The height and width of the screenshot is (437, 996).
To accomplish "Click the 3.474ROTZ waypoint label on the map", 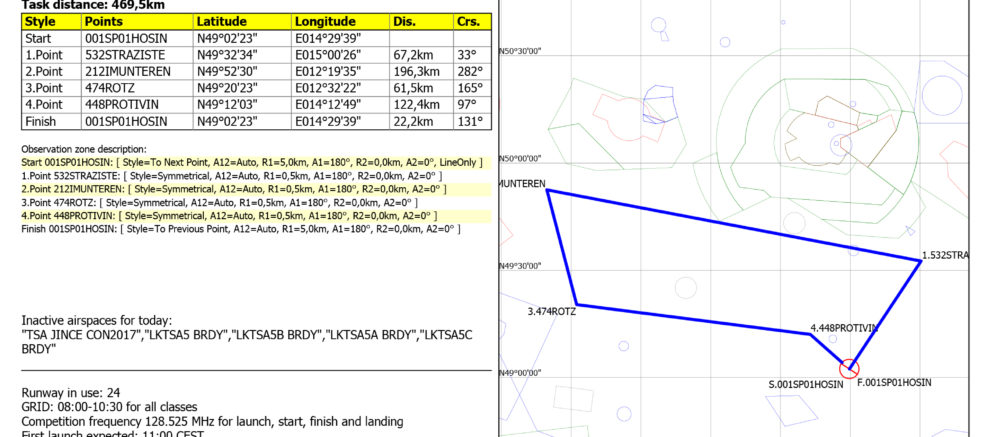I will click(x=551, y=312).
